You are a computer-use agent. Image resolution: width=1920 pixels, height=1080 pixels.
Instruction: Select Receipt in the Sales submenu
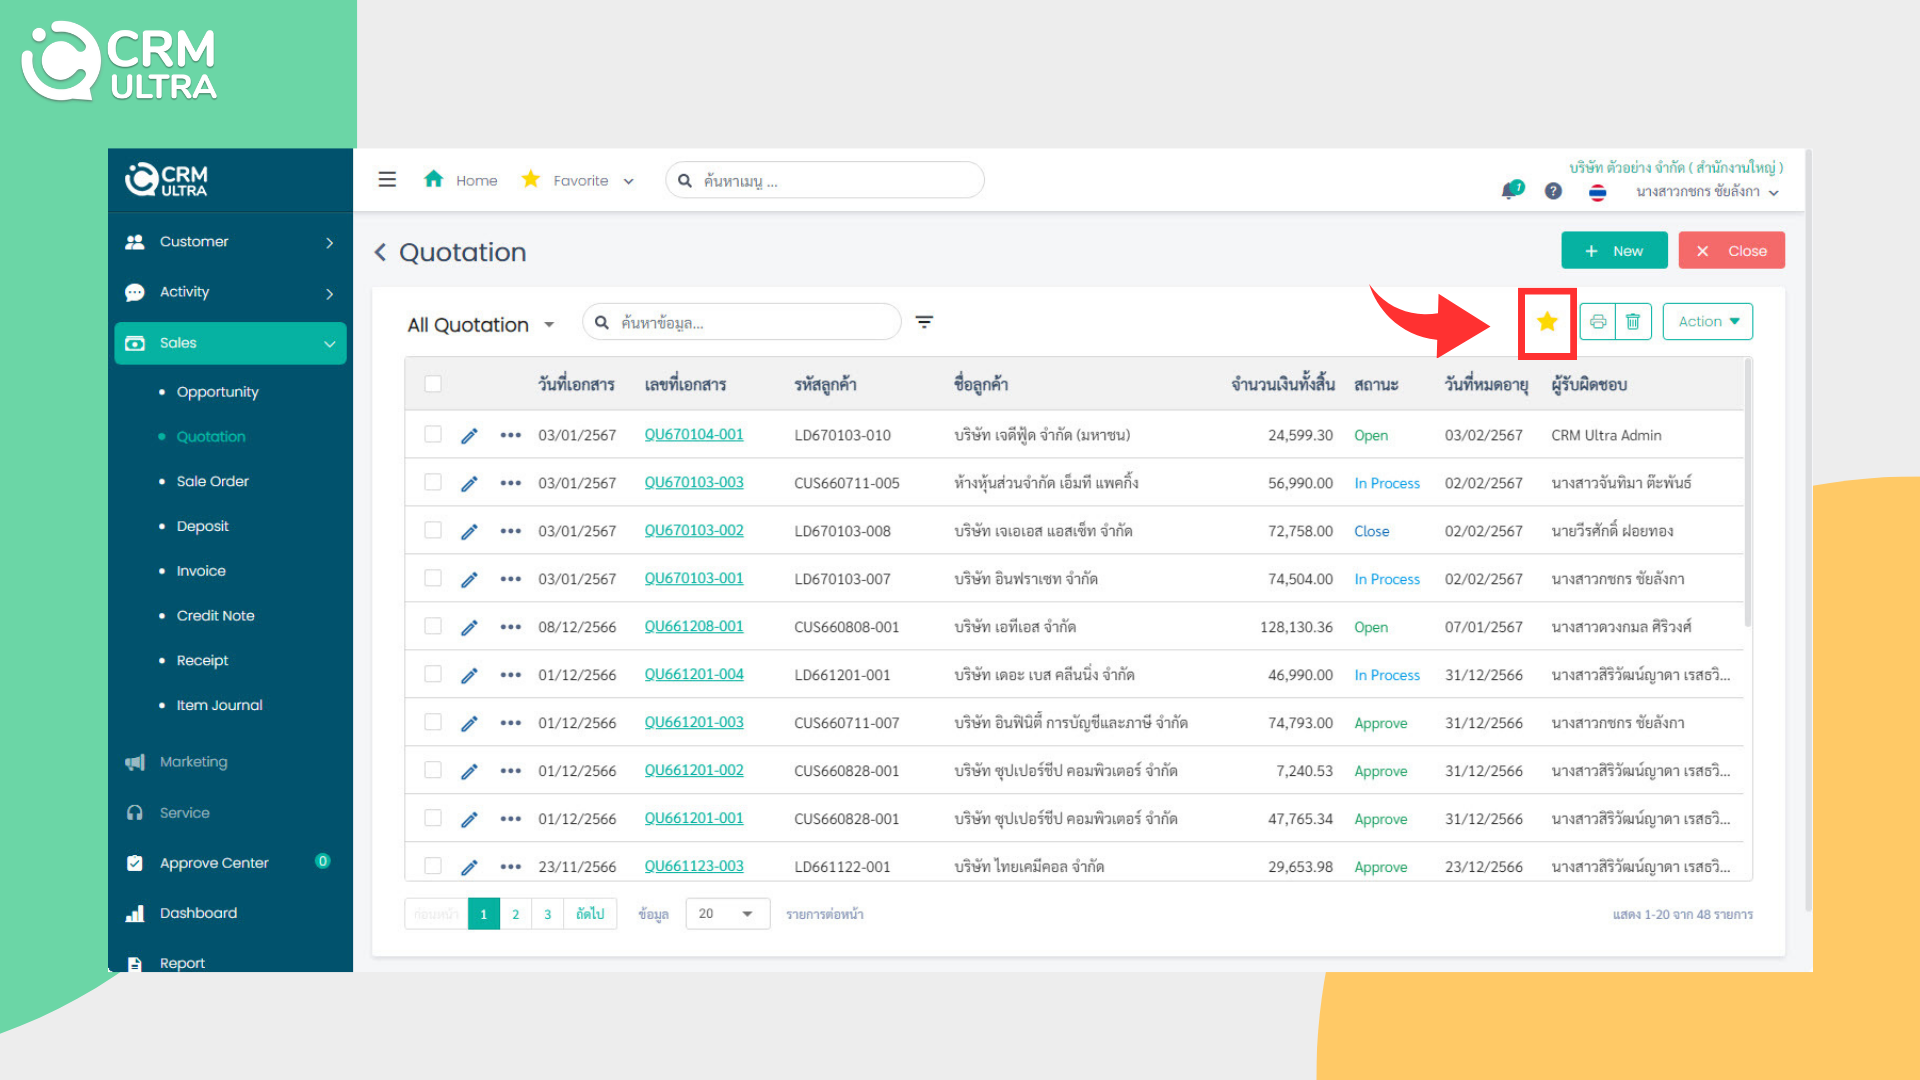[203, 661]
